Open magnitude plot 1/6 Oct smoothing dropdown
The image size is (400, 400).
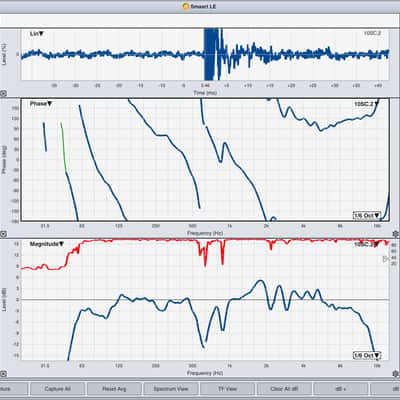(x=367, y=355)
